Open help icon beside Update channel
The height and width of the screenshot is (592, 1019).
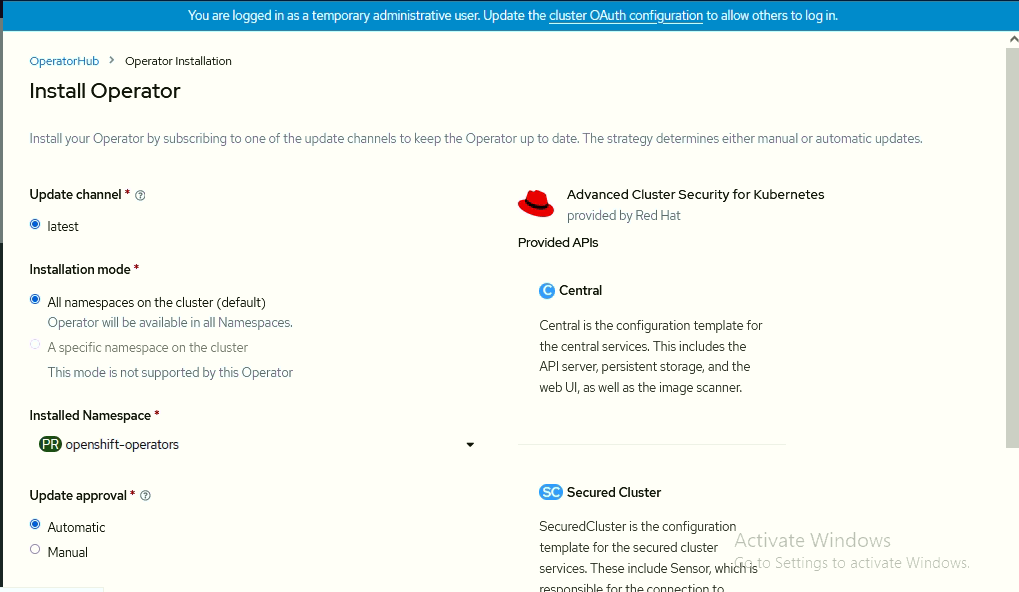140,196
